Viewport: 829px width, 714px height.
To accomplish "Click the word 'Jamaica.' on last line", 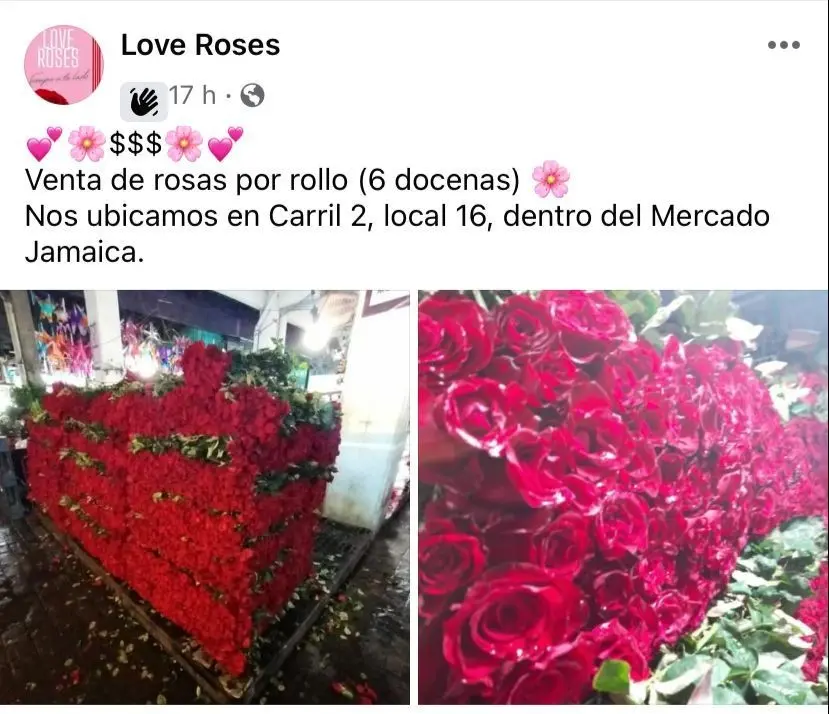I will click(85, 252).
